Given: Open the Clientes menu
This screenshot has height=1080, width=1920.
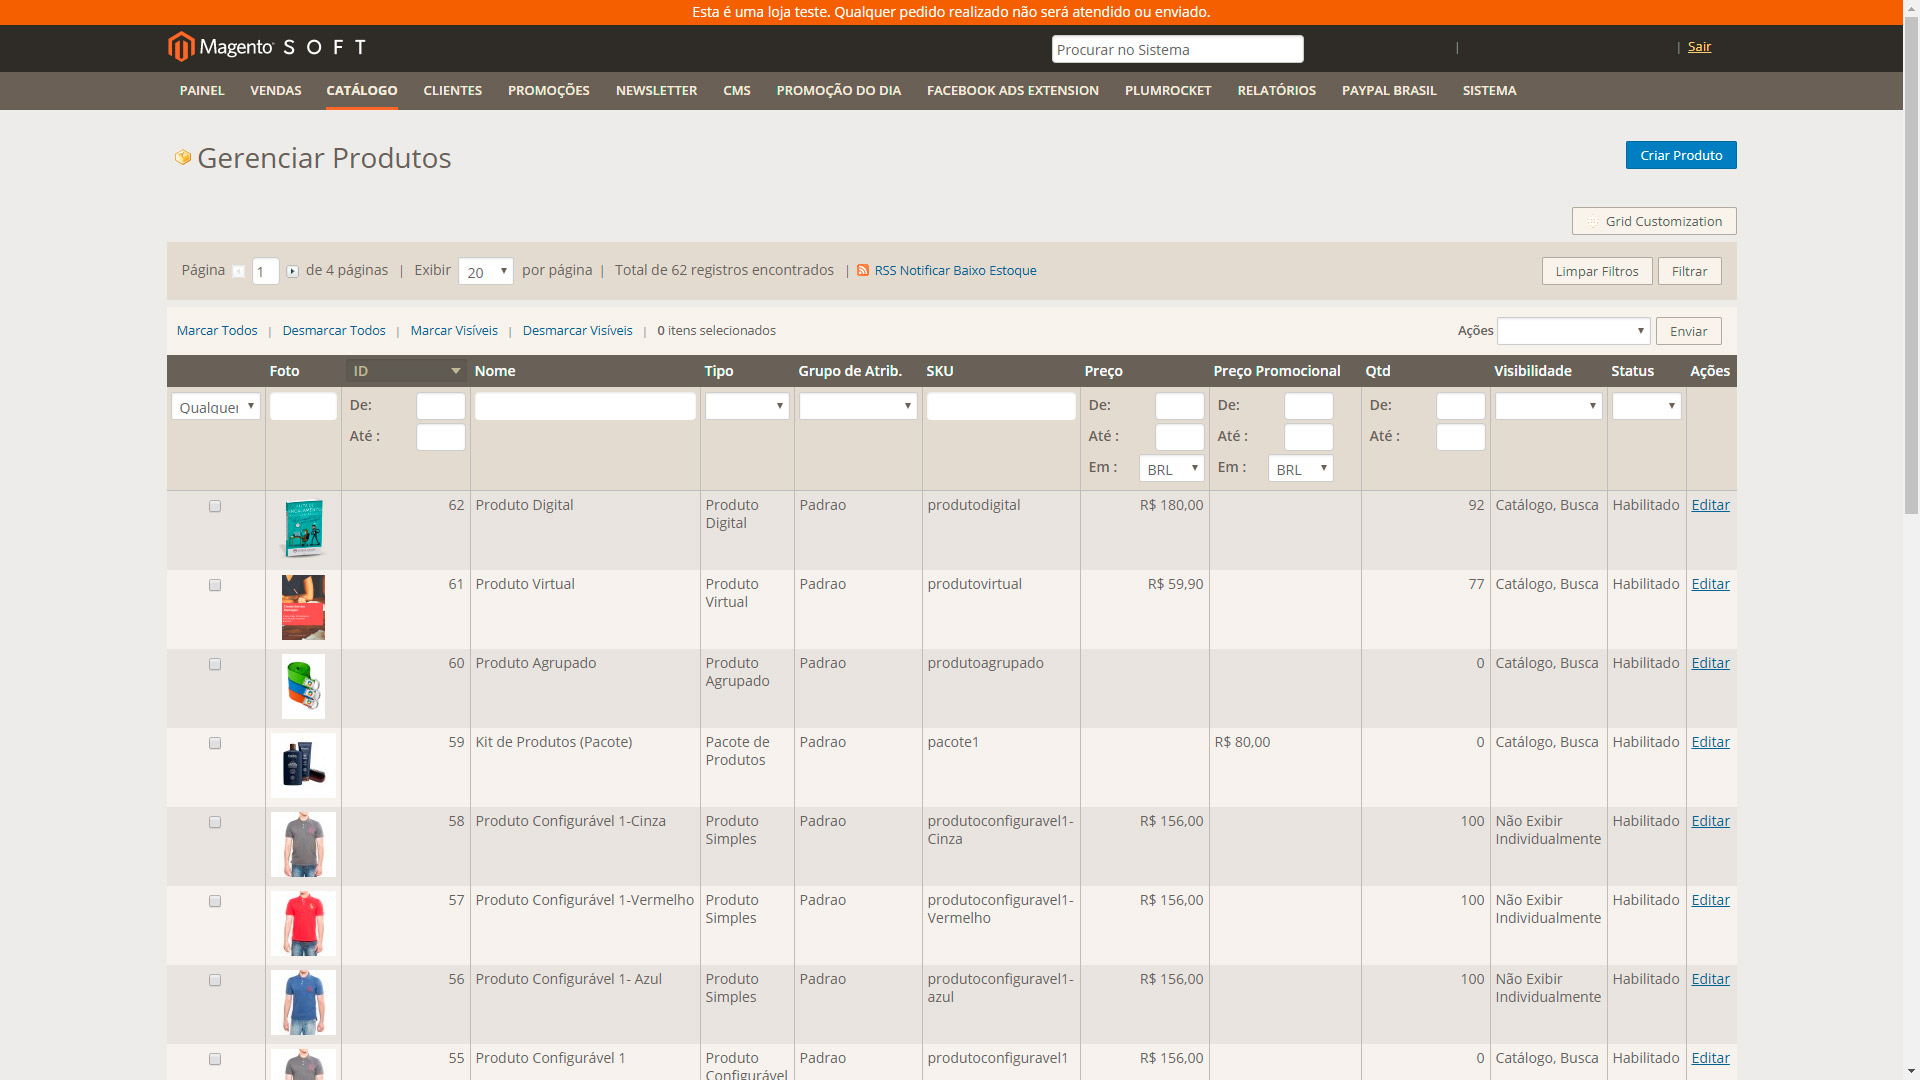Looking at the screenshot, I should coord(453,90).
